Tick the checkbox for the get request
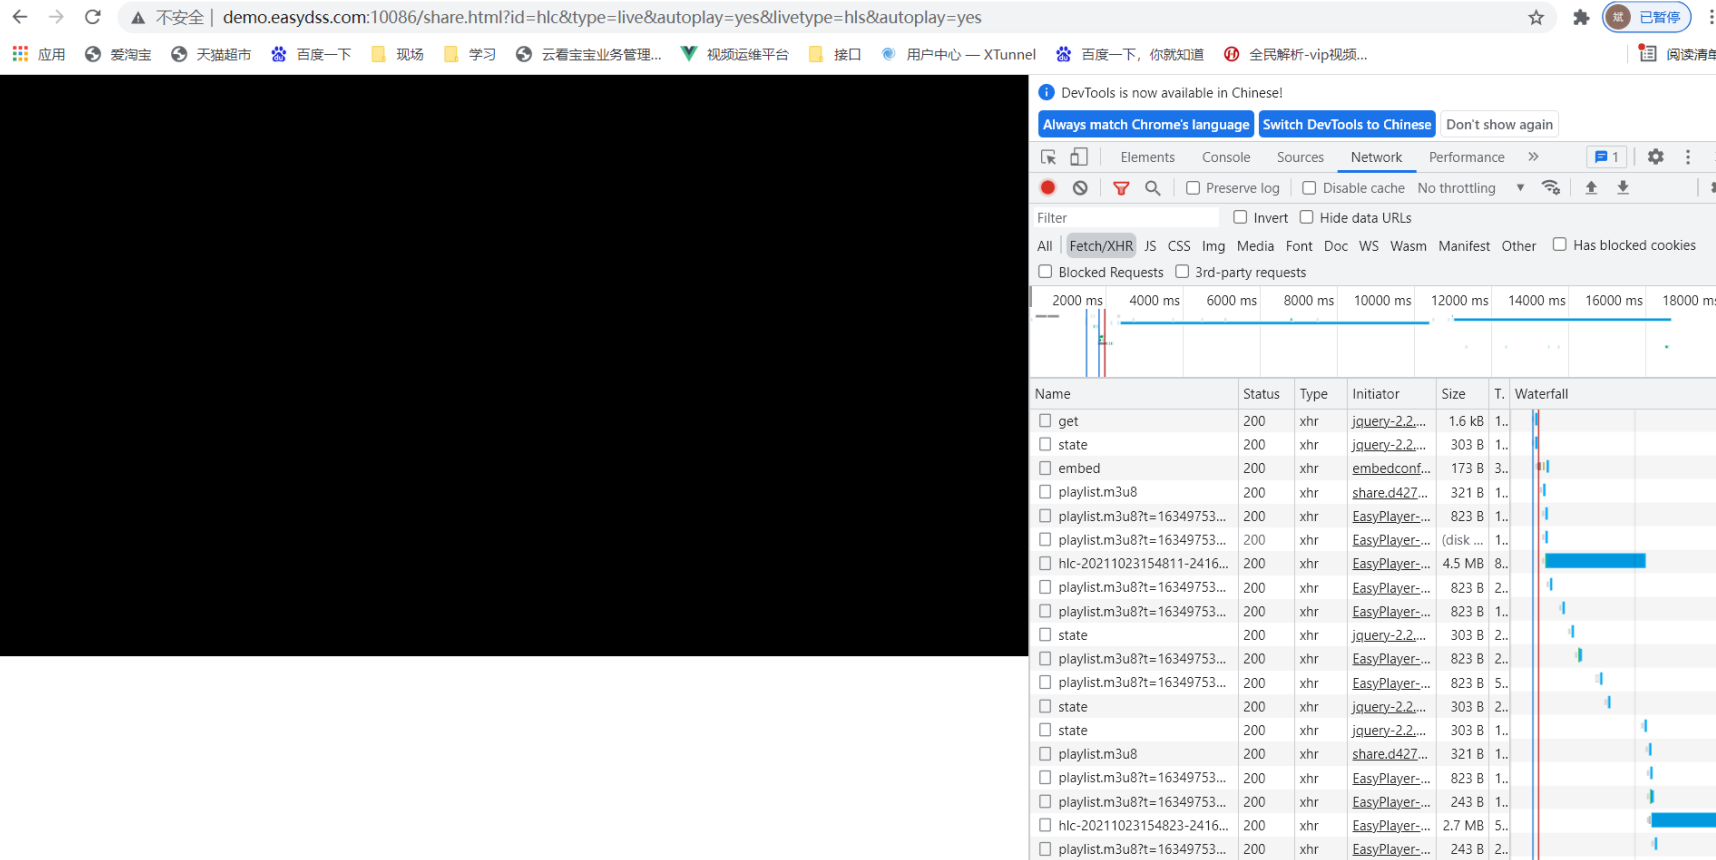Image resolution: width=1716 pixels, height=860 pixels. [x=1045, y=421]
